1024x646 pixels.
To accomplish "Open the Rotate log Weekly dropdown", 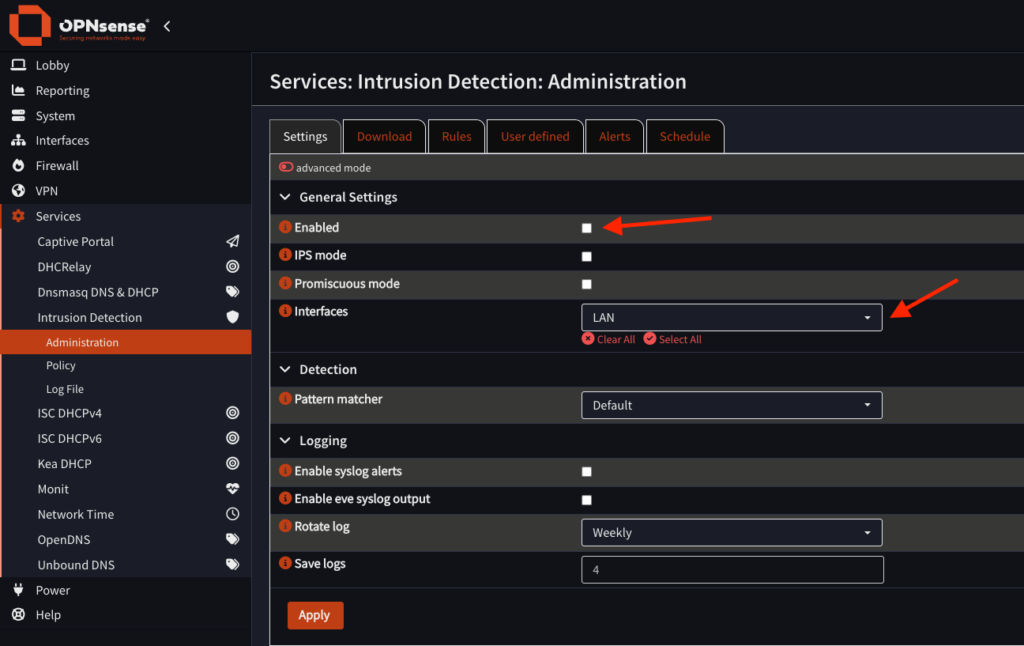I will click(x=731, y=532).
